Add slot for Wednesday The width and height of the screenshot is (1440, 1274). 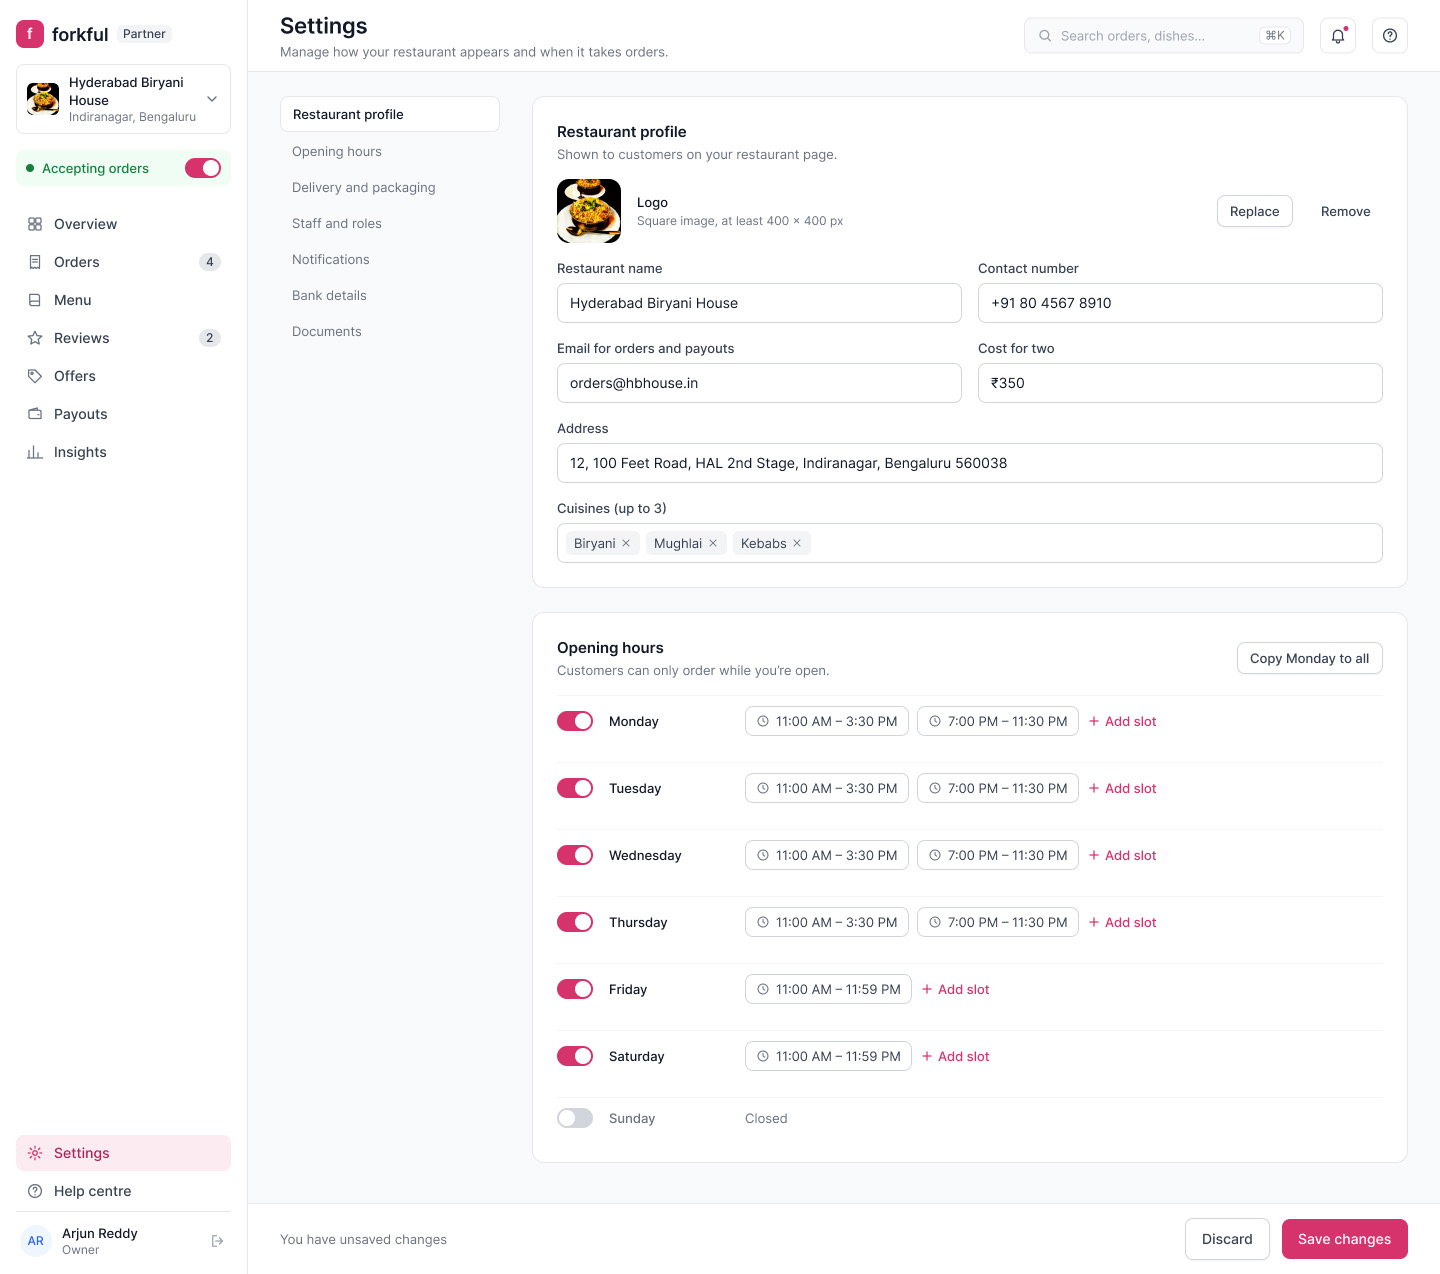1123,855
